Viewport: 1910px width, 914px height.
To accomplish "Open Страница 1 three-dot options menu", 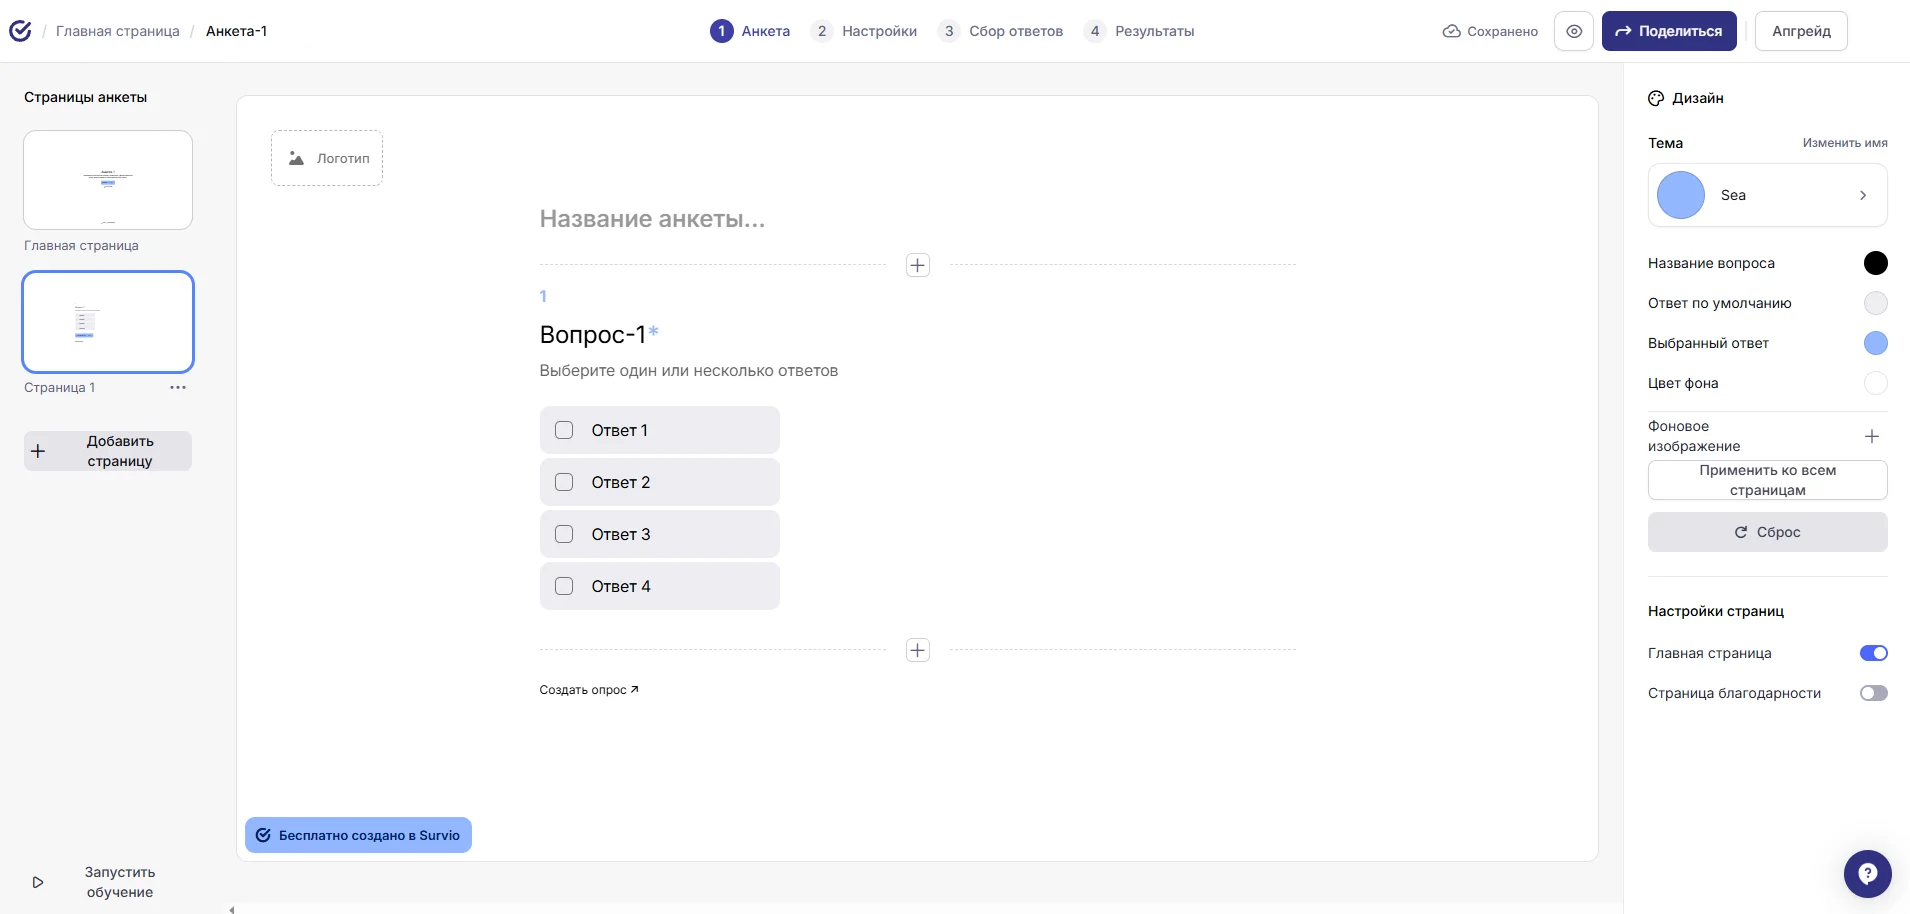I will [x=178, y=388].
